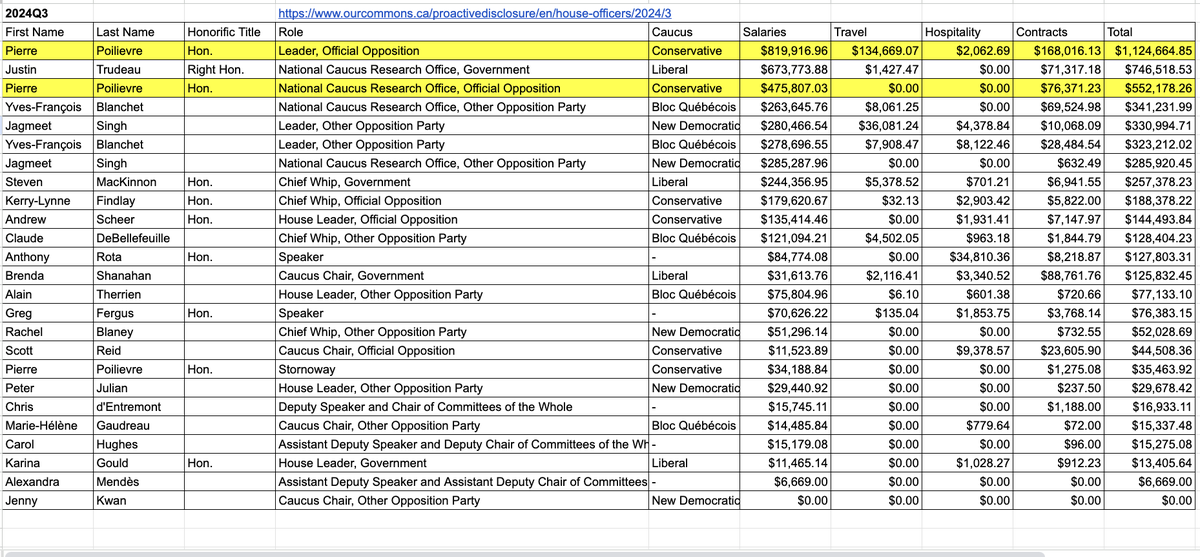Screen dimensions: 1200x557
Task: Click the Marie-Hélène first name cell
Action: [46, 426]
